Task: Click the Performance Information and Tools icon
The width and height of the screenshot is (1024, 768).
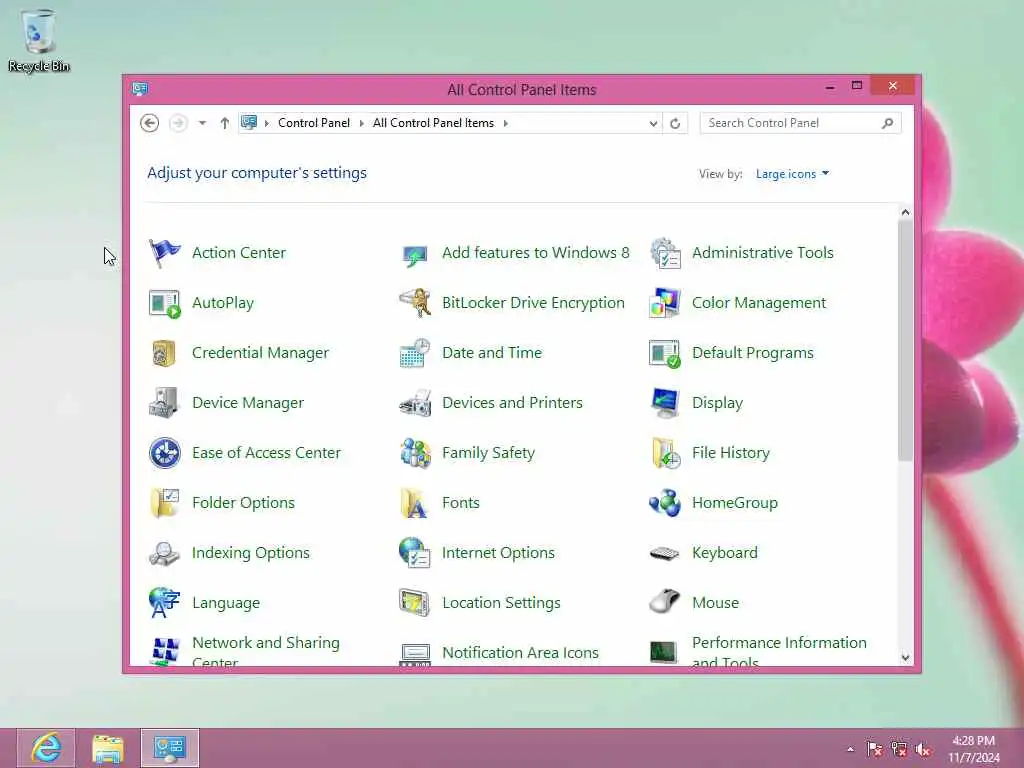Action: click(664, 652)
